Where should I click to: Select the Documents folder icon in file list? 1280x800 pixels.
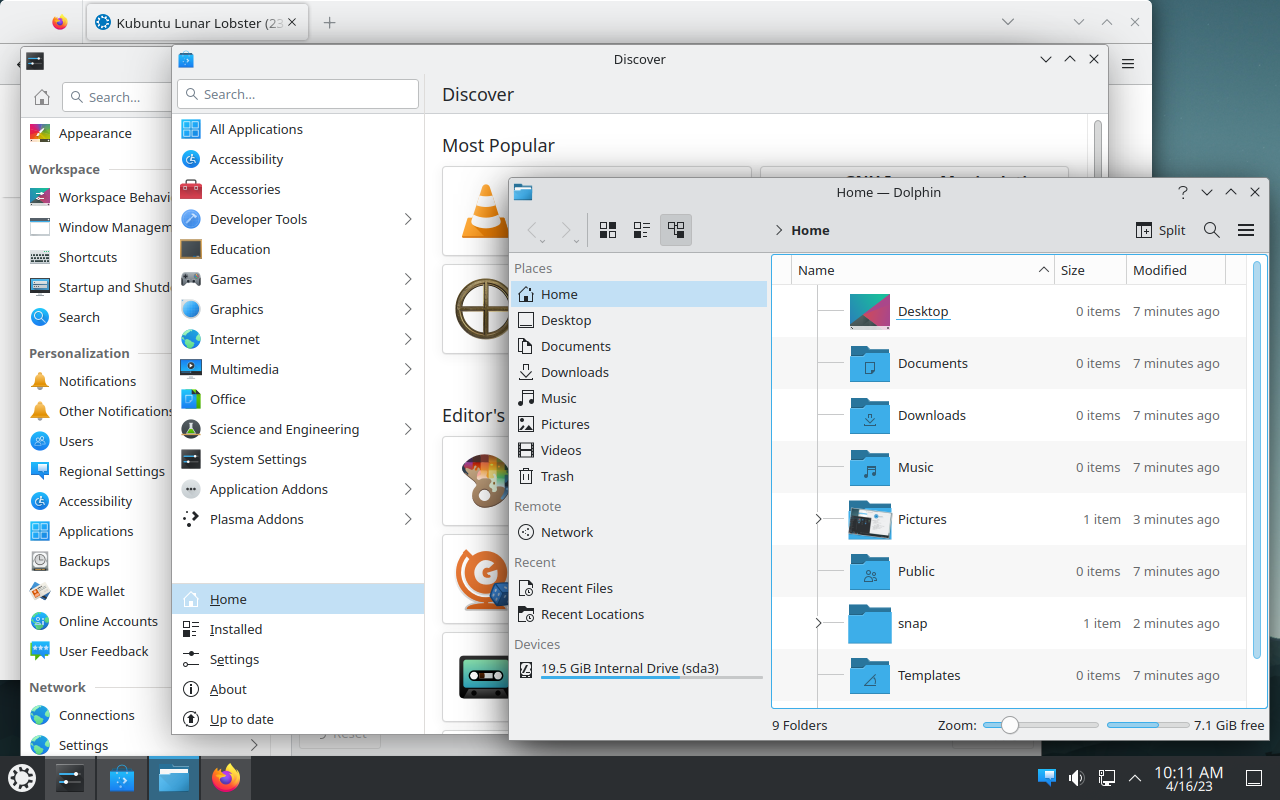point(870,364)
